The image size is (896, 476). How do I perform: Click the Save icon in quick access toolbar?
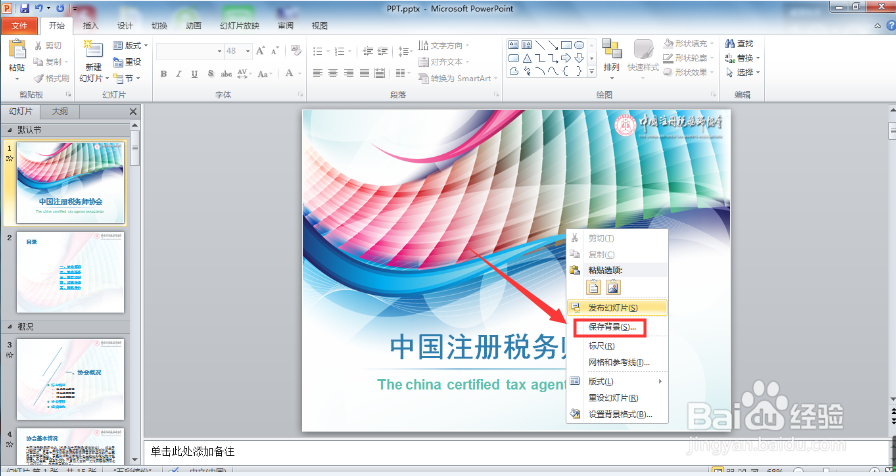pyautogui.click(x=25, y=8)
